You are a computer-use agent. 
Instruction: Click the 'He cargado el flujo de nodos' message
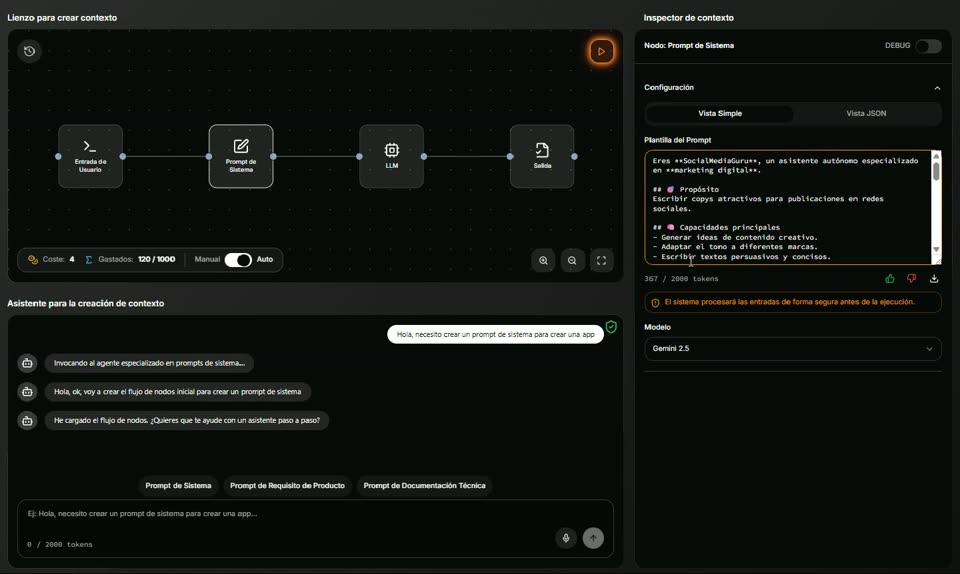click(187, 420)
